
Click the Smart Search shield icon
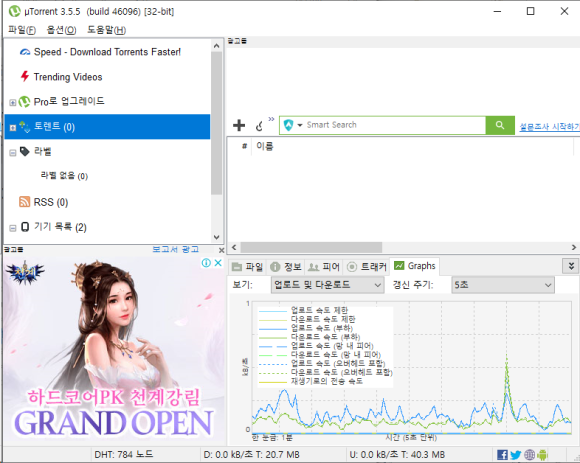coord(288,125)
